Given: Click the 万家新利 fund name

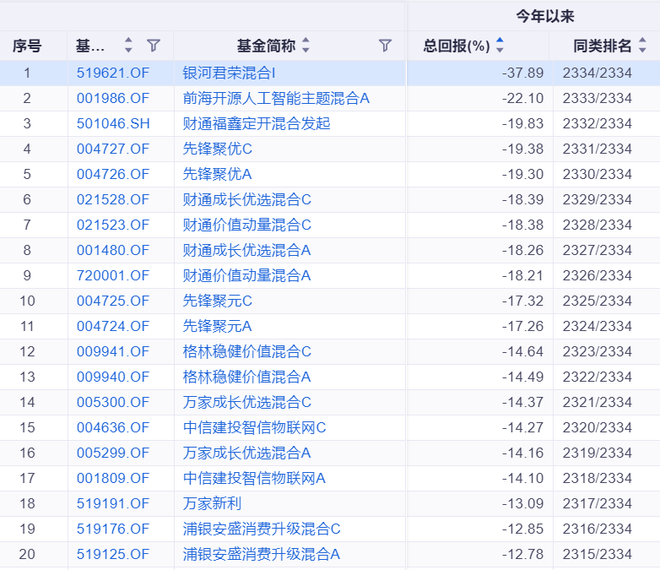Looking at the screenshot, I should (212, 503).
